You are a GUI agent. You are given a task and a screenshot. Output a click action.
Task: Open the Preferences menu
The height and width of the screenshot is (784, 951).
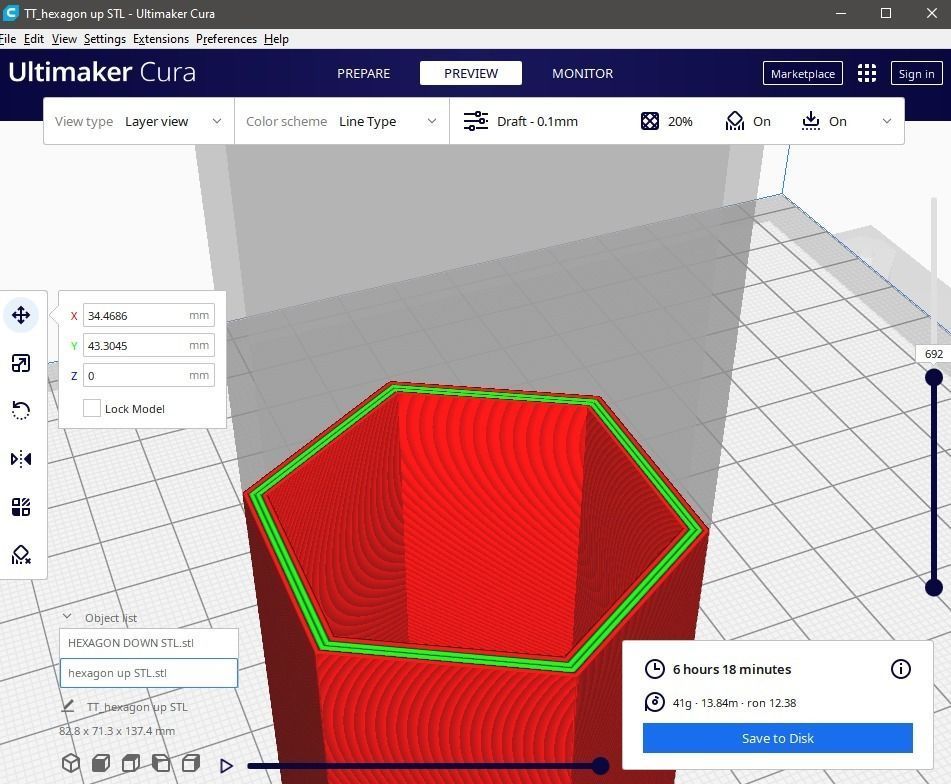point(226,39)
